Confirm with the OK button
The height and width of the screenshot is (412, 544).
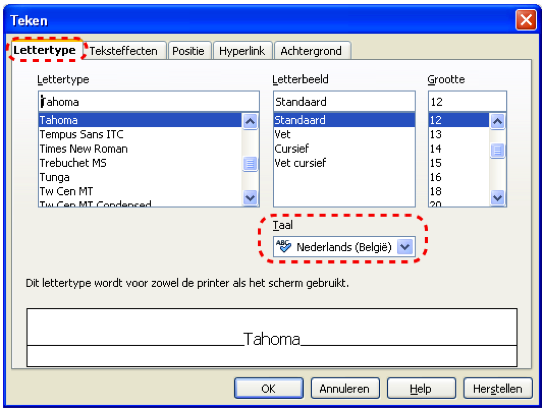pos(269,388)
